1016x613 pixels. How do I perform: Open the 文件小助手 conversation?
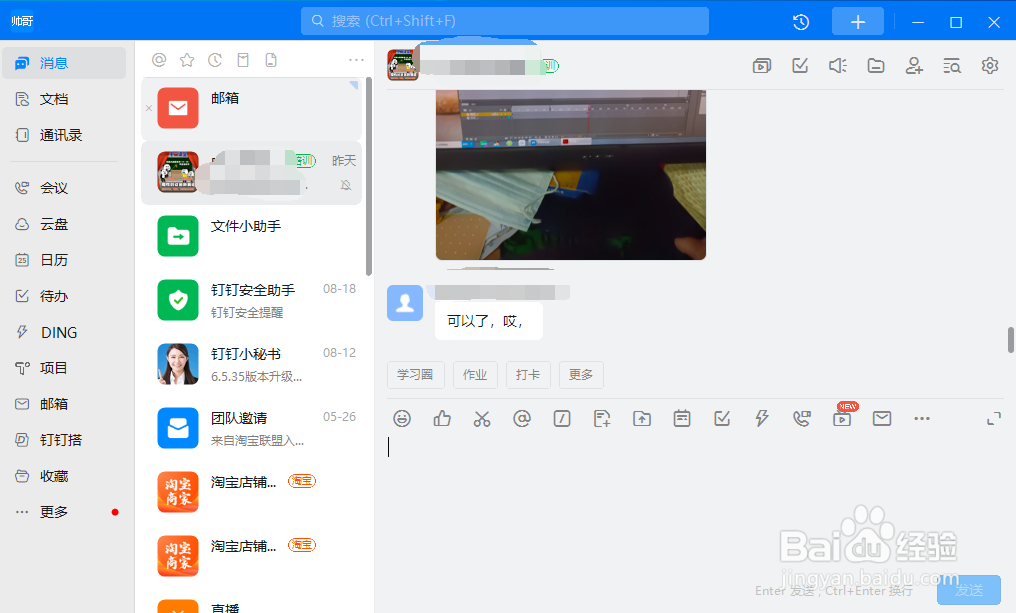pyautogui.click(x=251, y=237)
